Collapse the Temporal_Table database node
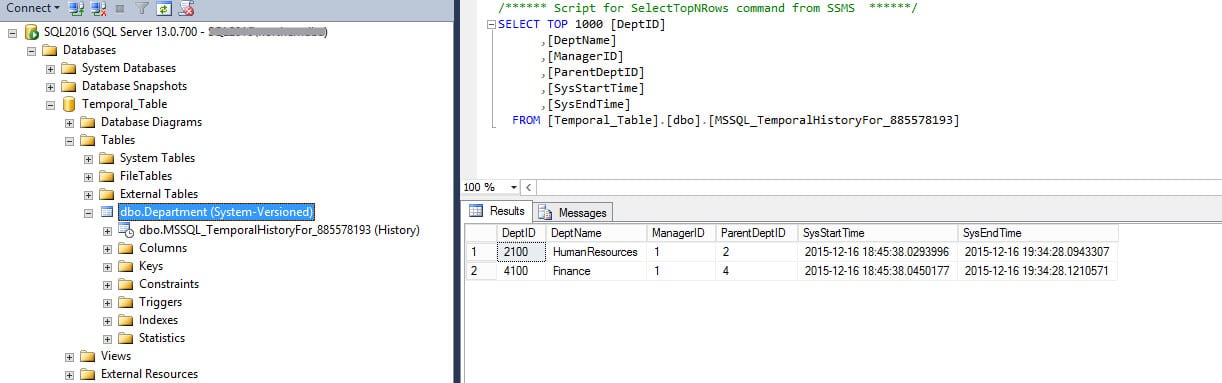 pos(51,104)
